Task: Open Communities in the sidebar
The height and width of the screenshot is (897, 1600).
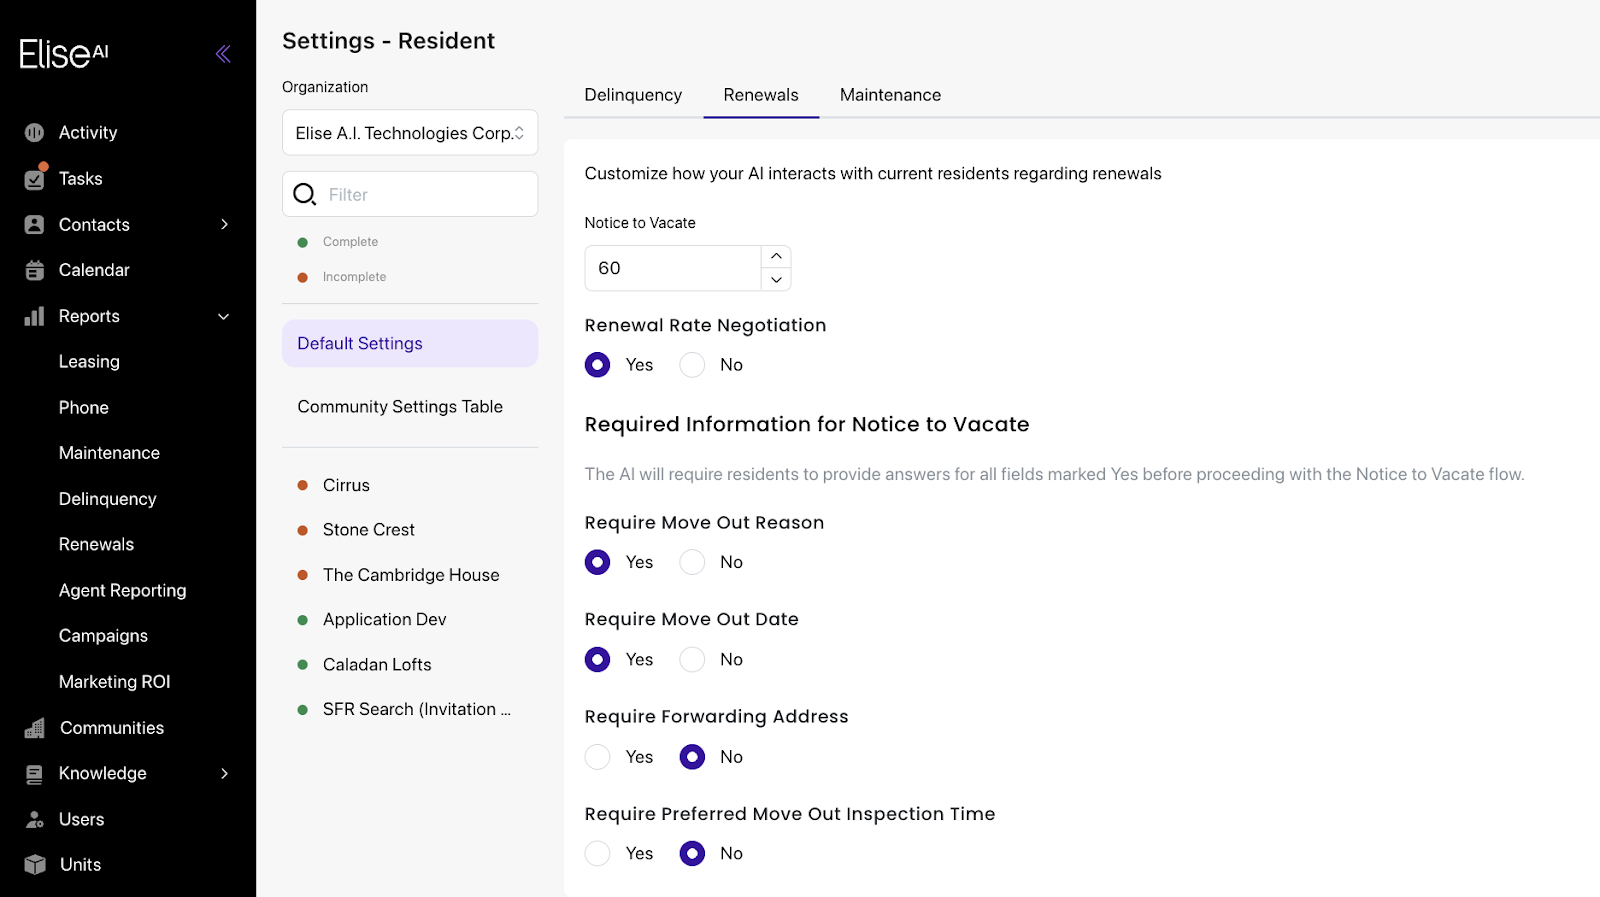Action: 112,728
